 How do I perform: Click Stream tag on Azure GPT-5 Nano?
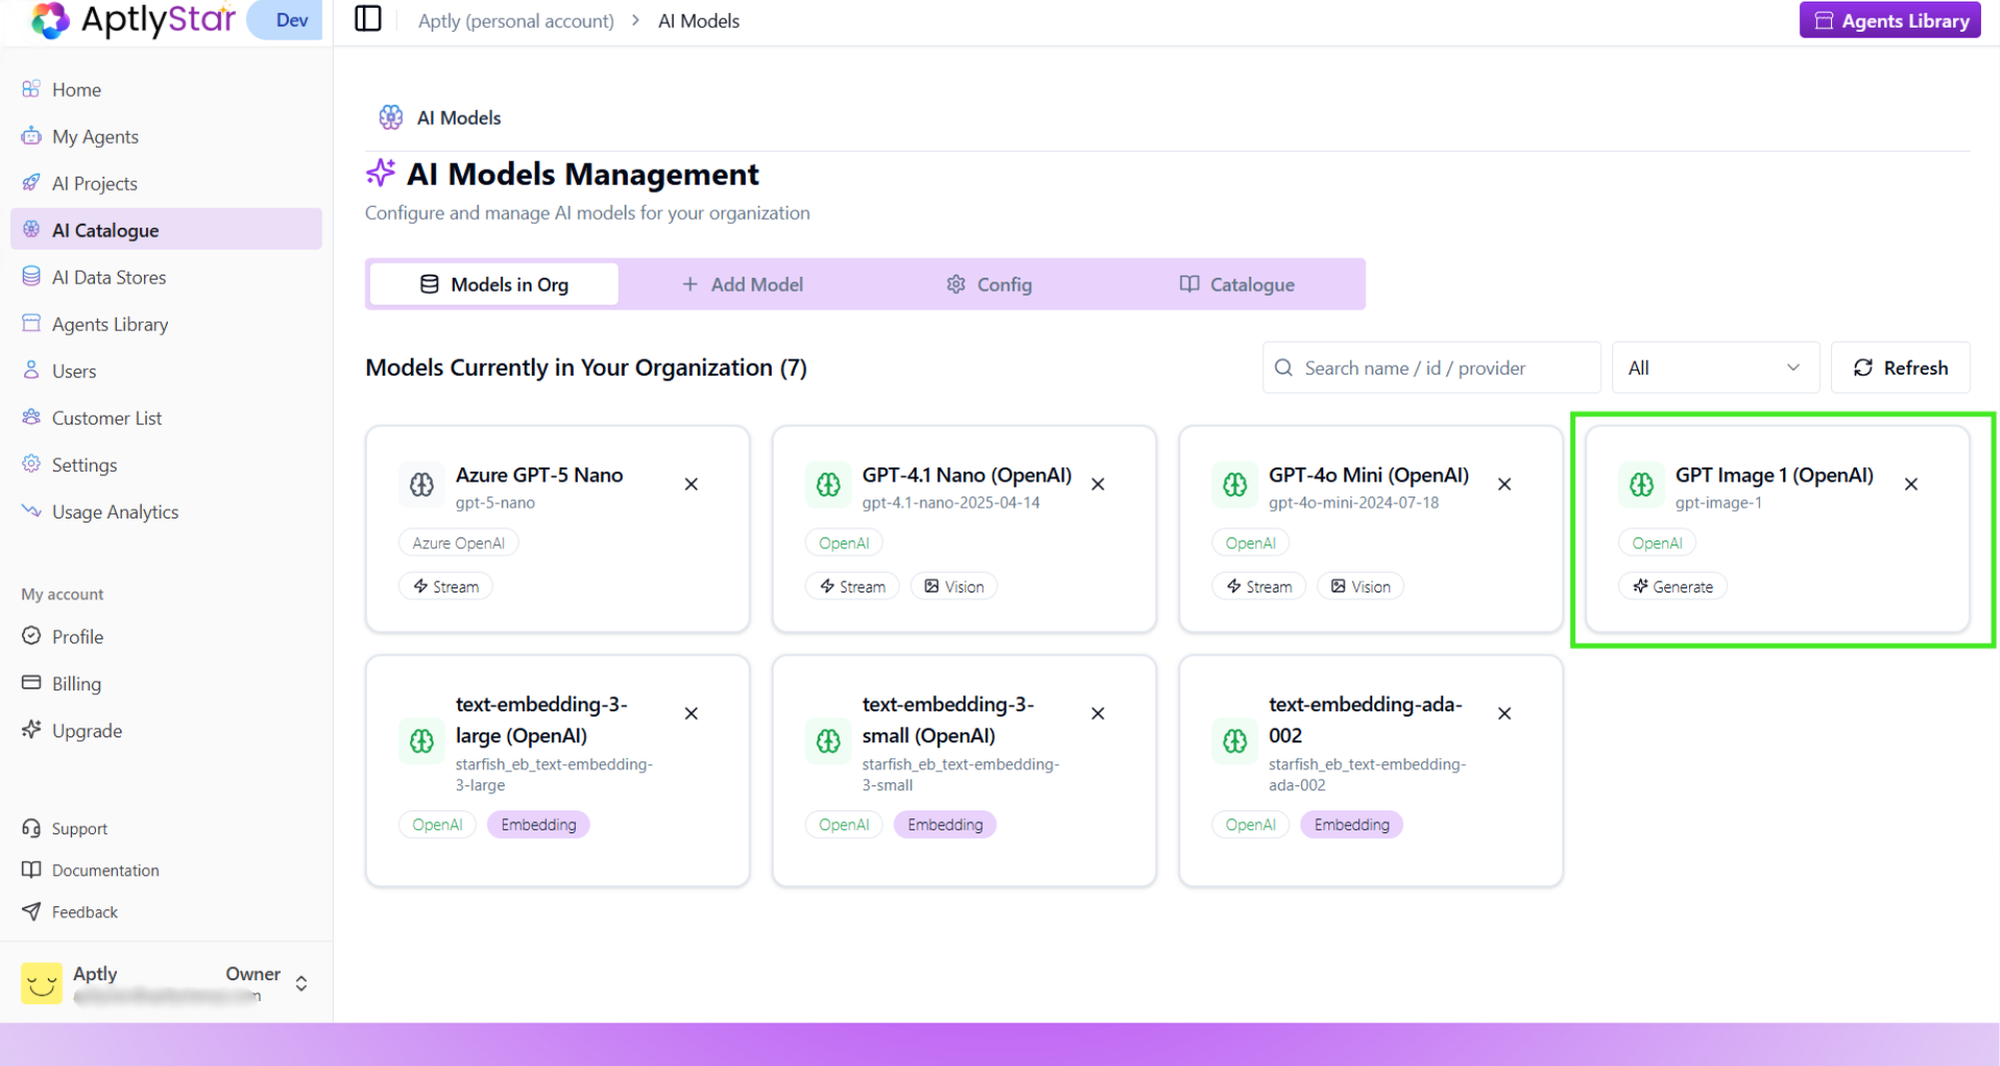(x=446, y=586)
